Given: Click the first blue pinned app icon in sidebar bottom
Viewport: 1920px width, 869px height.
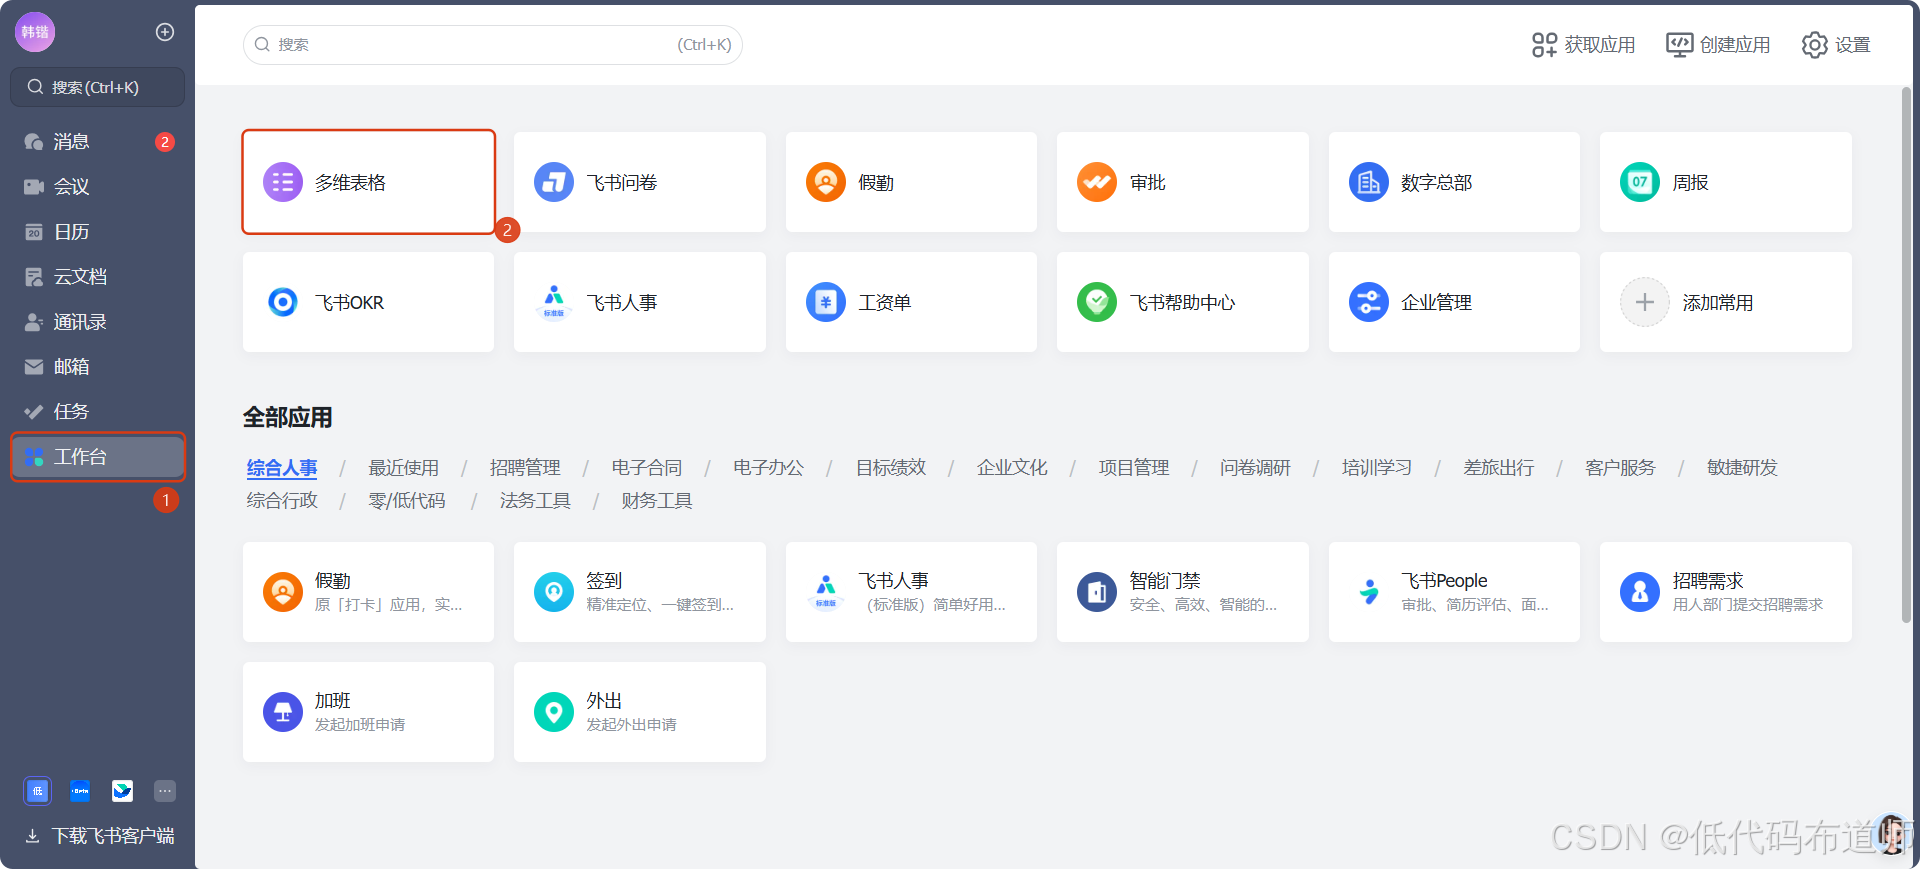Looking at the screenshot, I should pyautogui.click(x=37, y=791).
